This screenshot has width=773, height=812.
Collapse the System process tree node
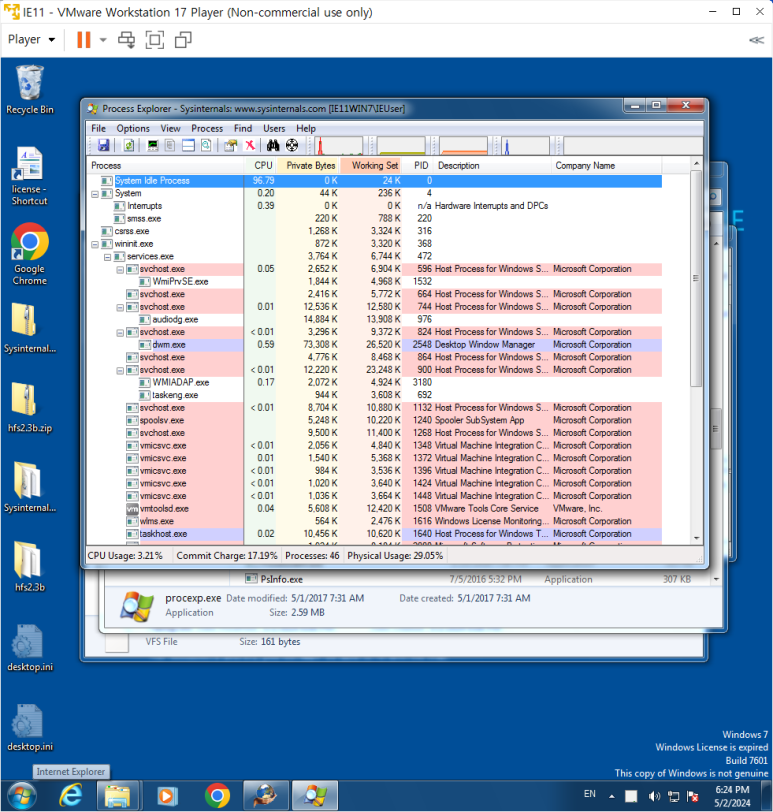pos(95,194)
